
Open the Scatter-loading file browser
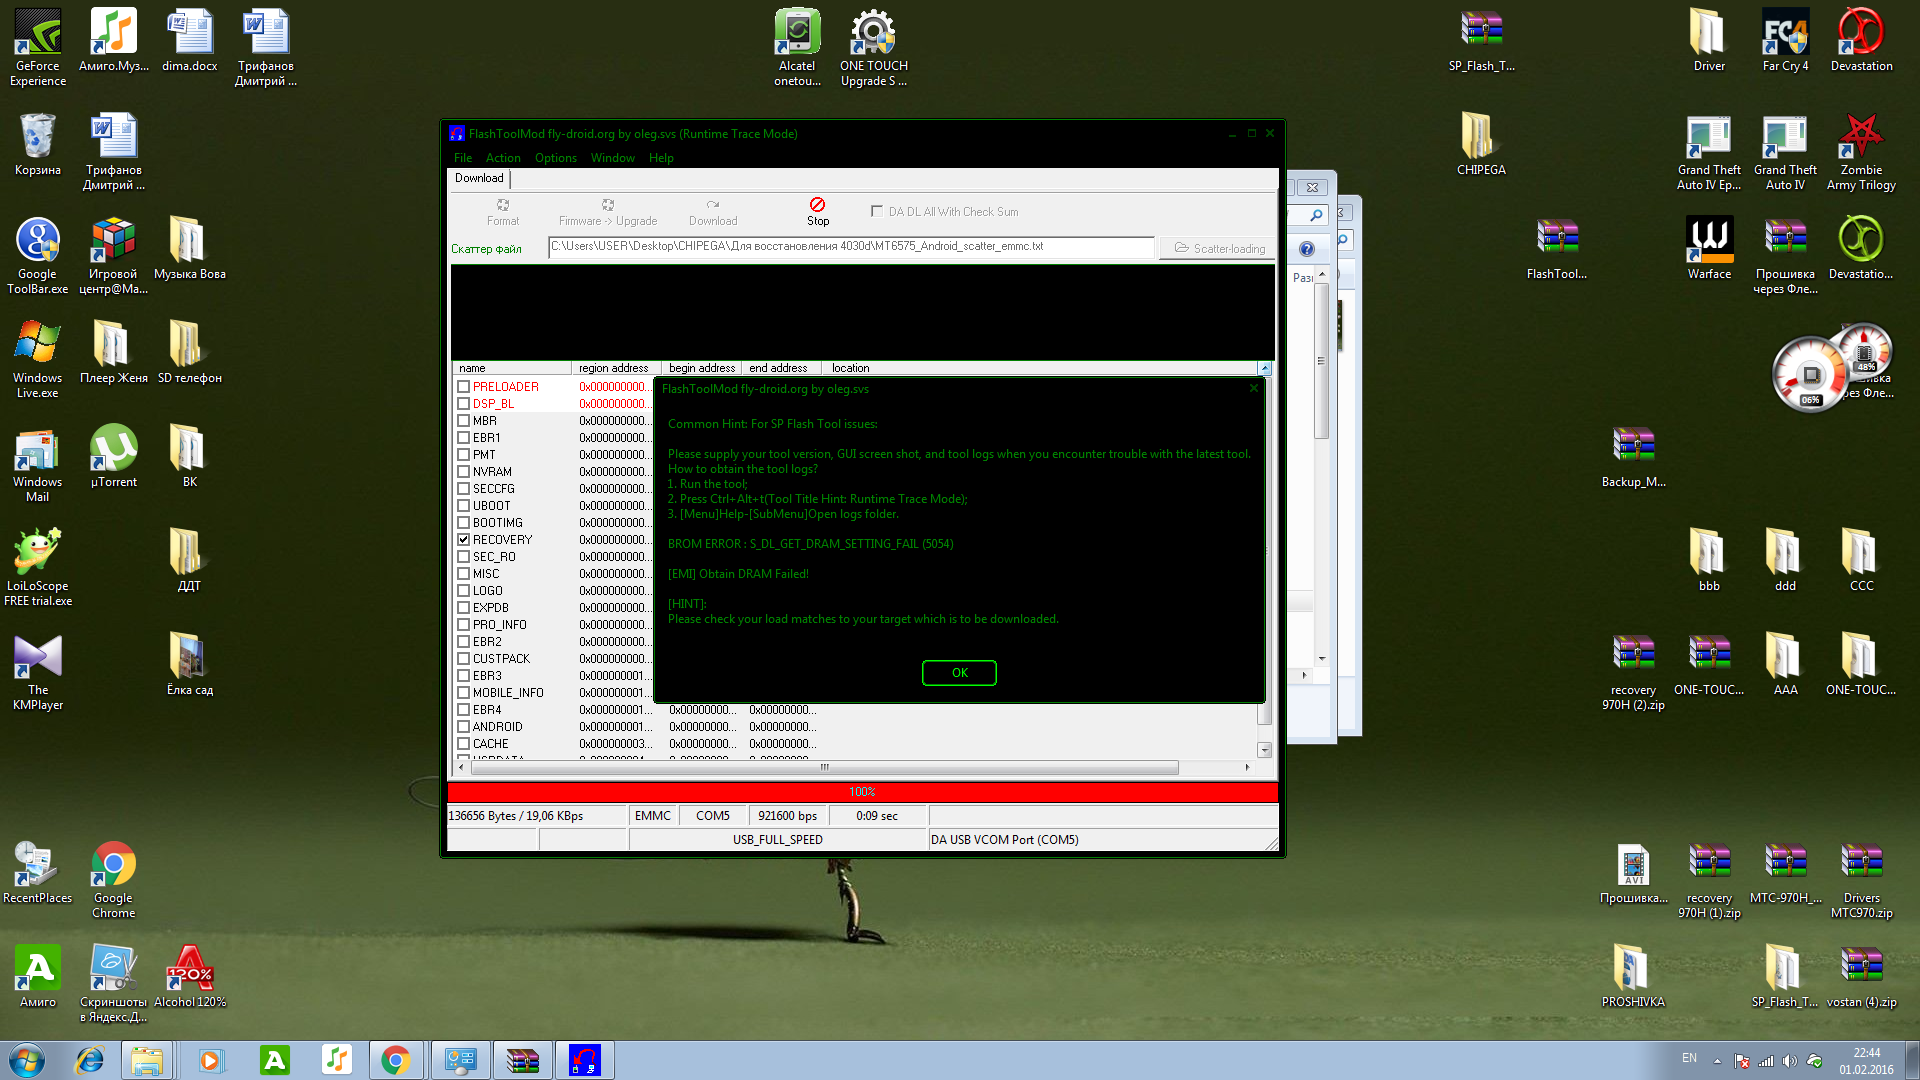[1219, 248]
